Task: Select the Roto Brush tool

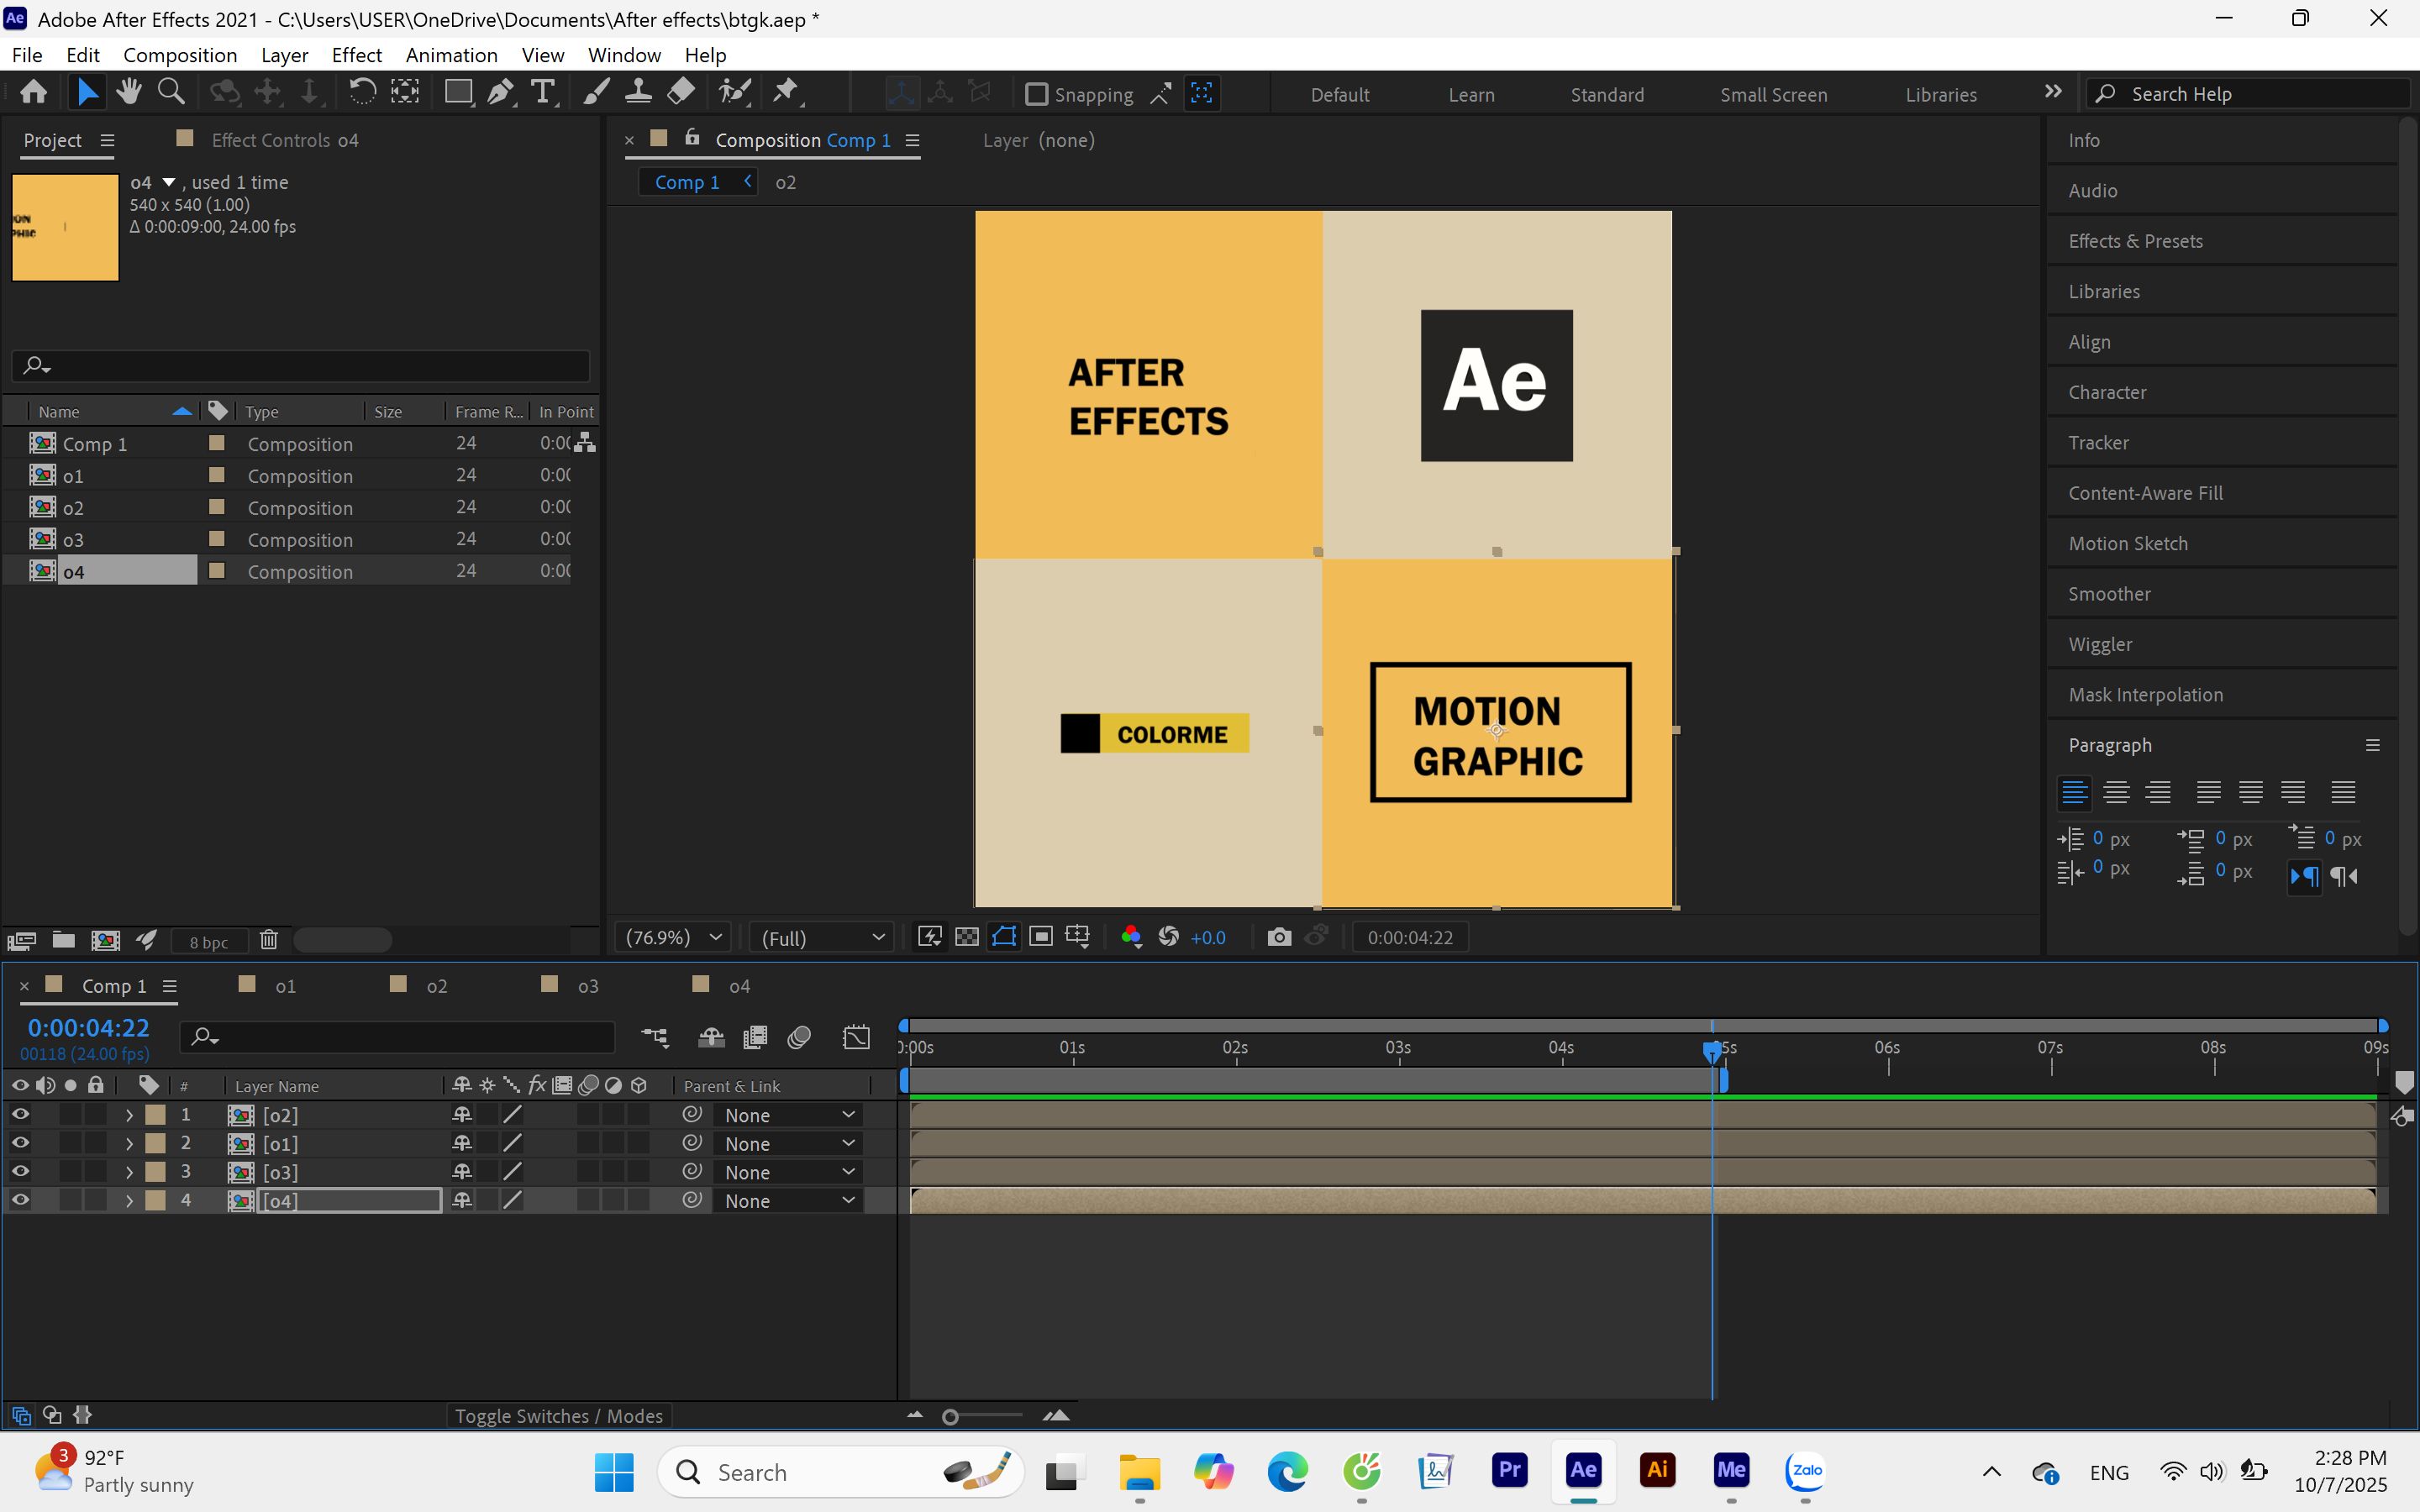Action: (x=735, y=93)
